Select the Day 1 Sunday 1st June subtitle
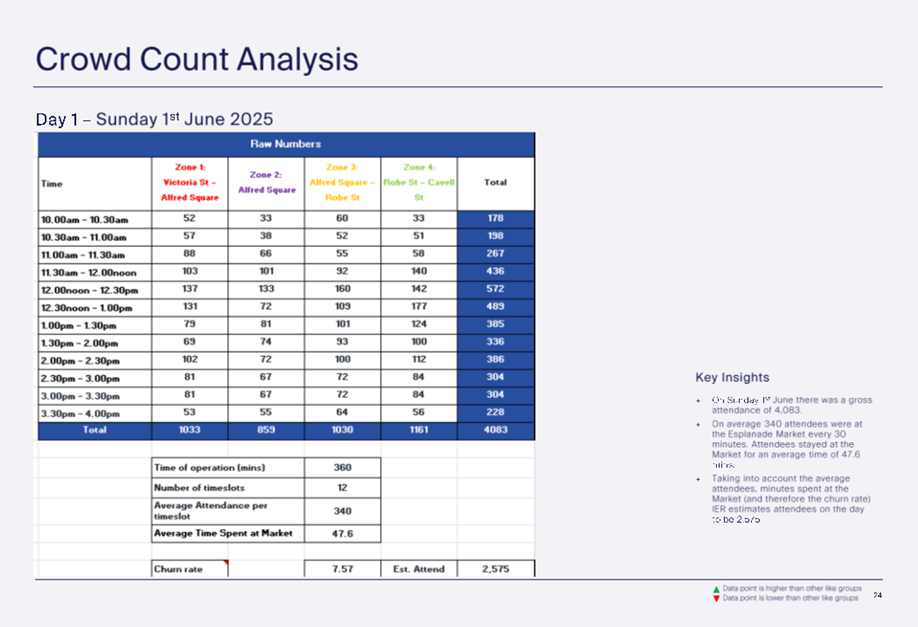Image resolution: width=918 pixels, height=627 pixels. tap(154, 119)
